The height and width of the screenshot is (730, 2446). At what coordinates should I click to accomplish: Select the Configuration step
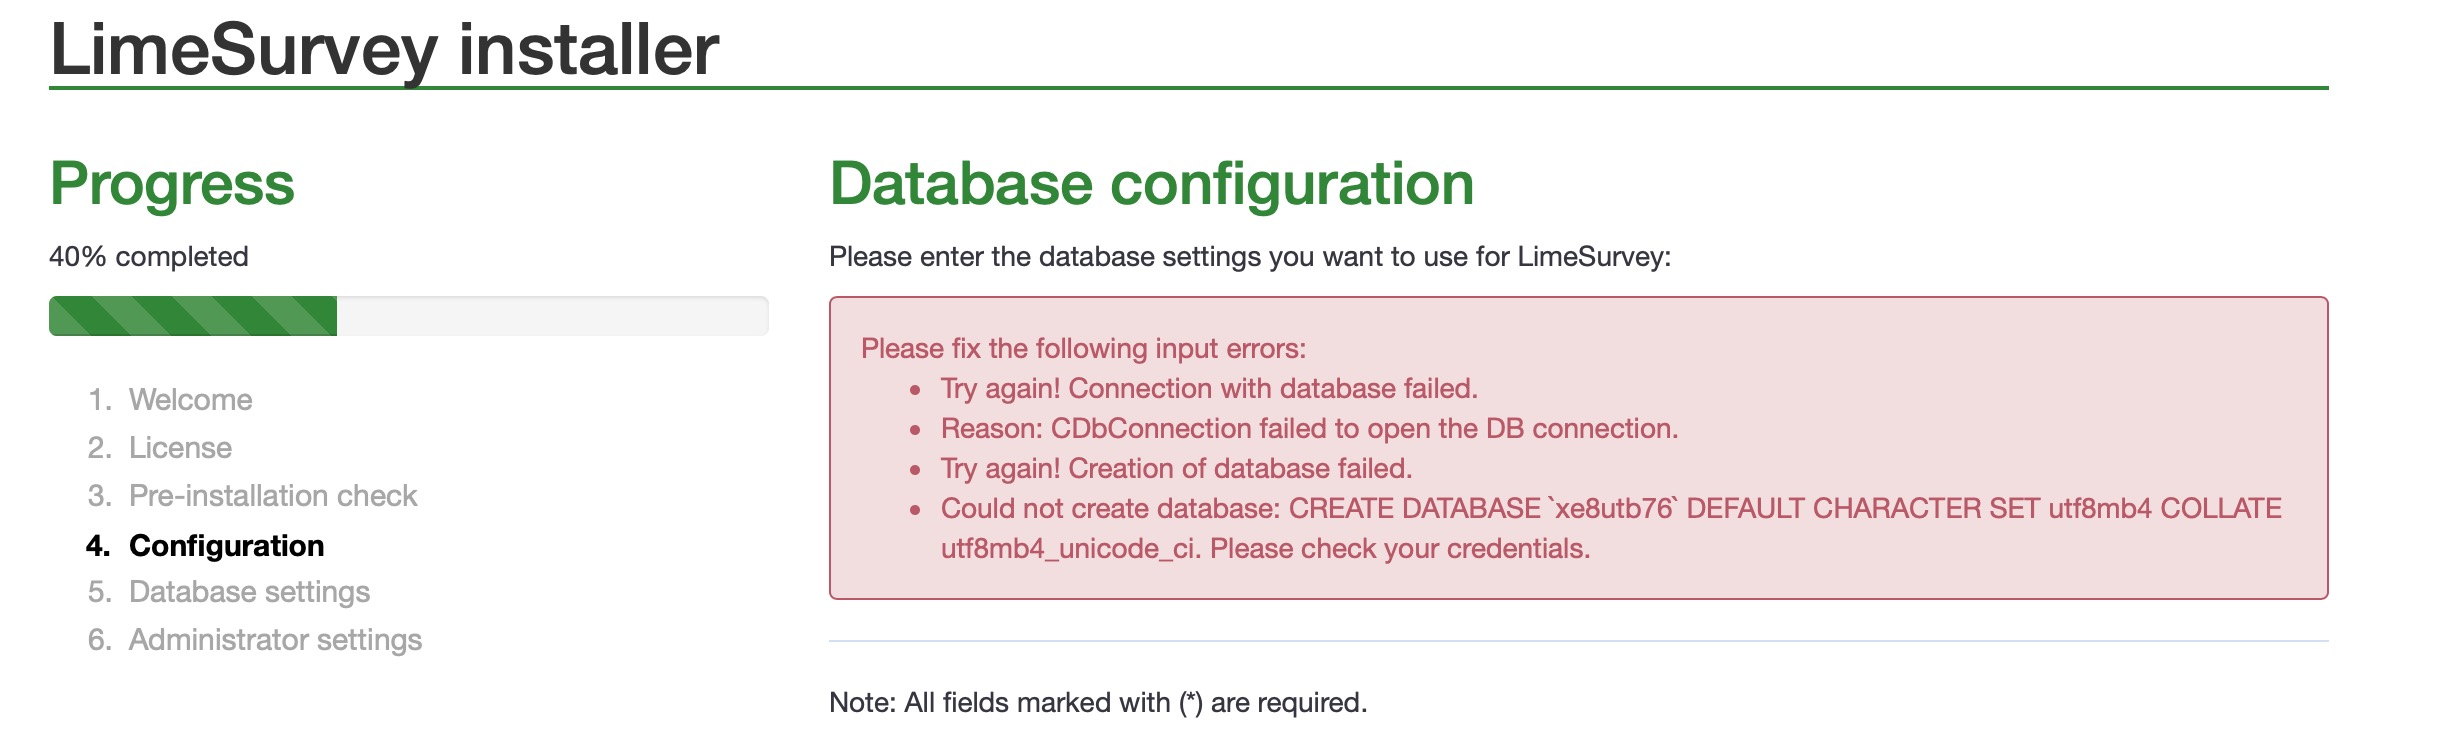coord(226,546)
